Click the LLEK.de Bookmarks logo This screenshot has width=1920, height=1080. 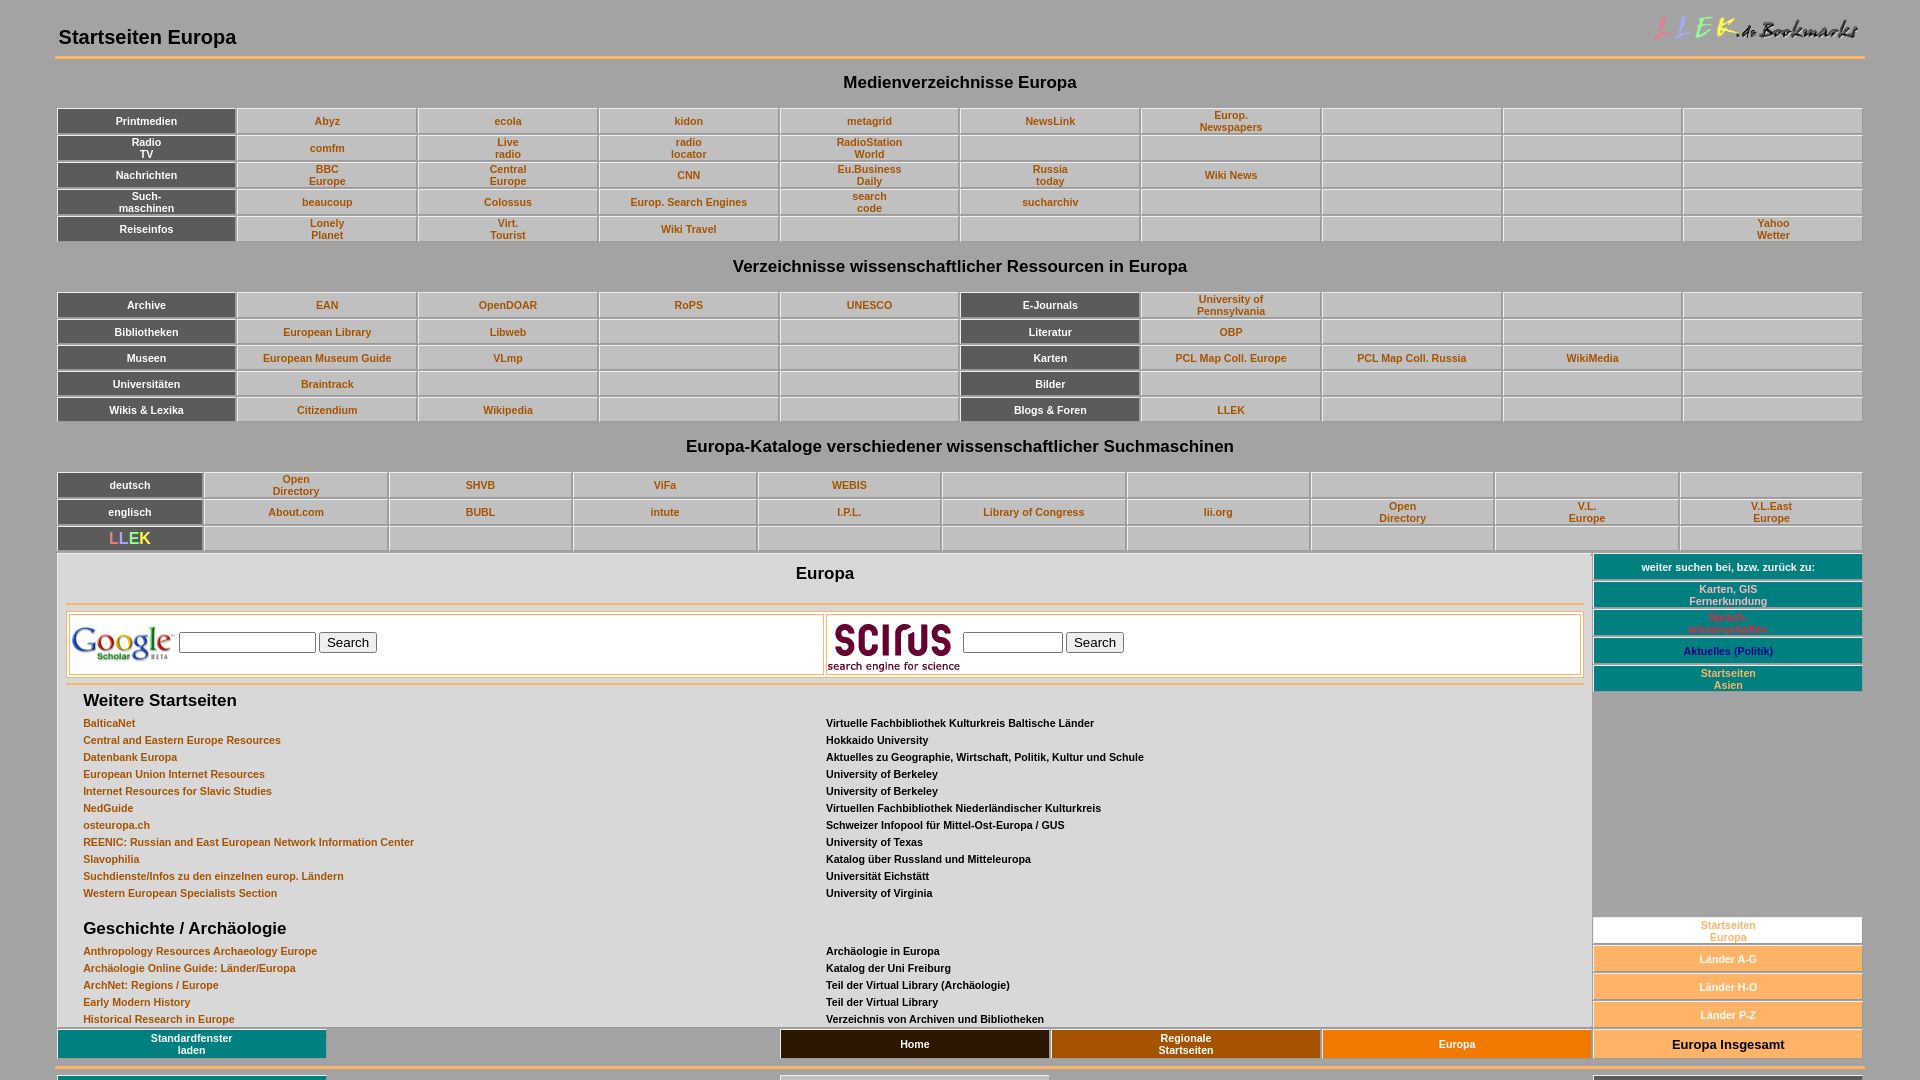pyautogui.click(x=1756, y=28)
